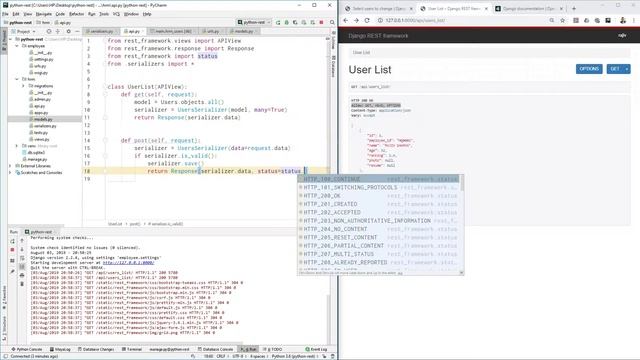Bookmark this page with the star icon
Image resolution: width=640 pixels, height=360 pixels.
[562, 20]
